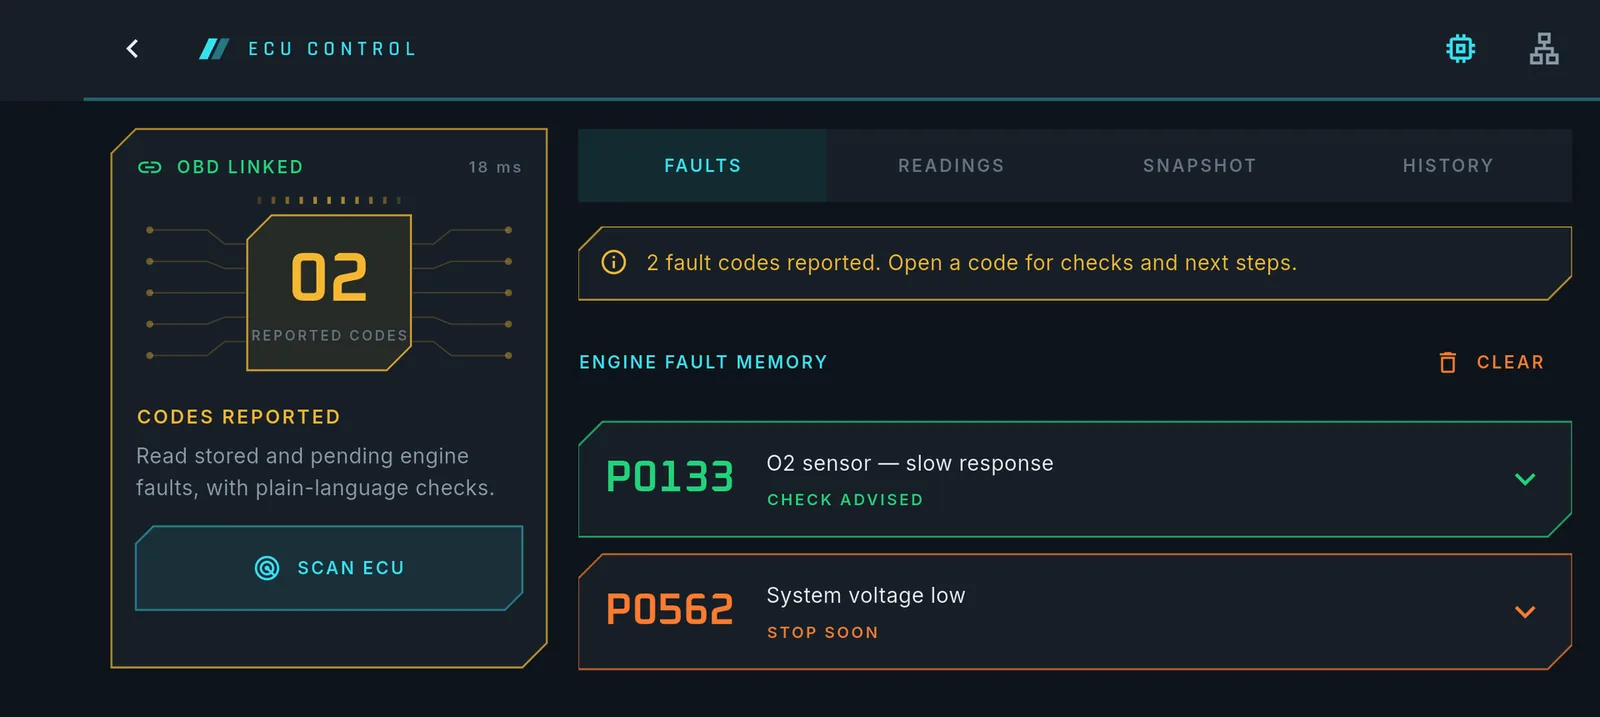This screenshot has height=717, width=1600.
Task: Open the P0133 code label
Action: coord(670,477)
